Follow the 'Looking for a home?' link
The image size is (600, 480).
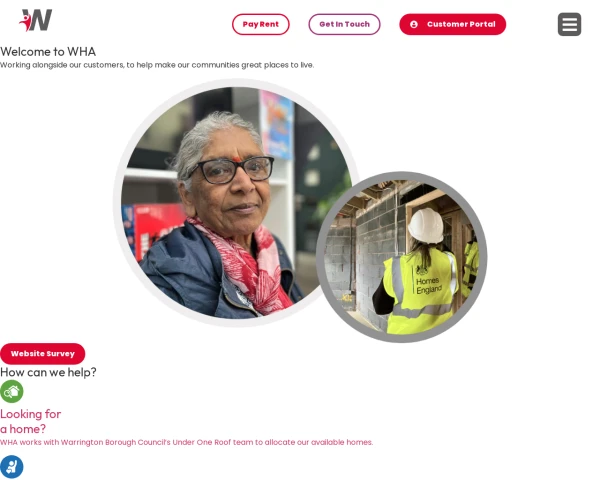tap(31, 421)
